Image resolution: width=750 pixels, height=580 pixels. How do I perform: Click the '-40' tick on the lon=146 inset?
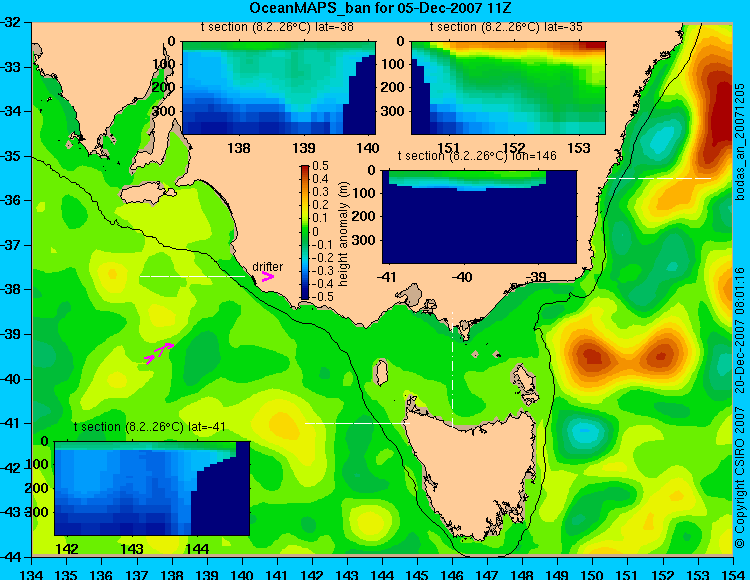[463, 277]
